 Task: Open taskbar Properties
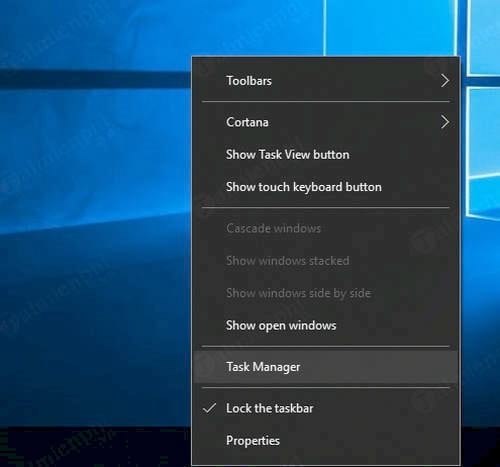(x=326, y=441)
